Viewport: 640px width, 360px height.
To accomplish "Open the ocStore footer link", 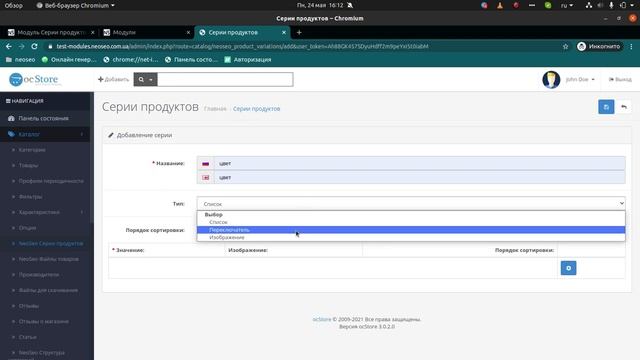I will tap(322, 319).
